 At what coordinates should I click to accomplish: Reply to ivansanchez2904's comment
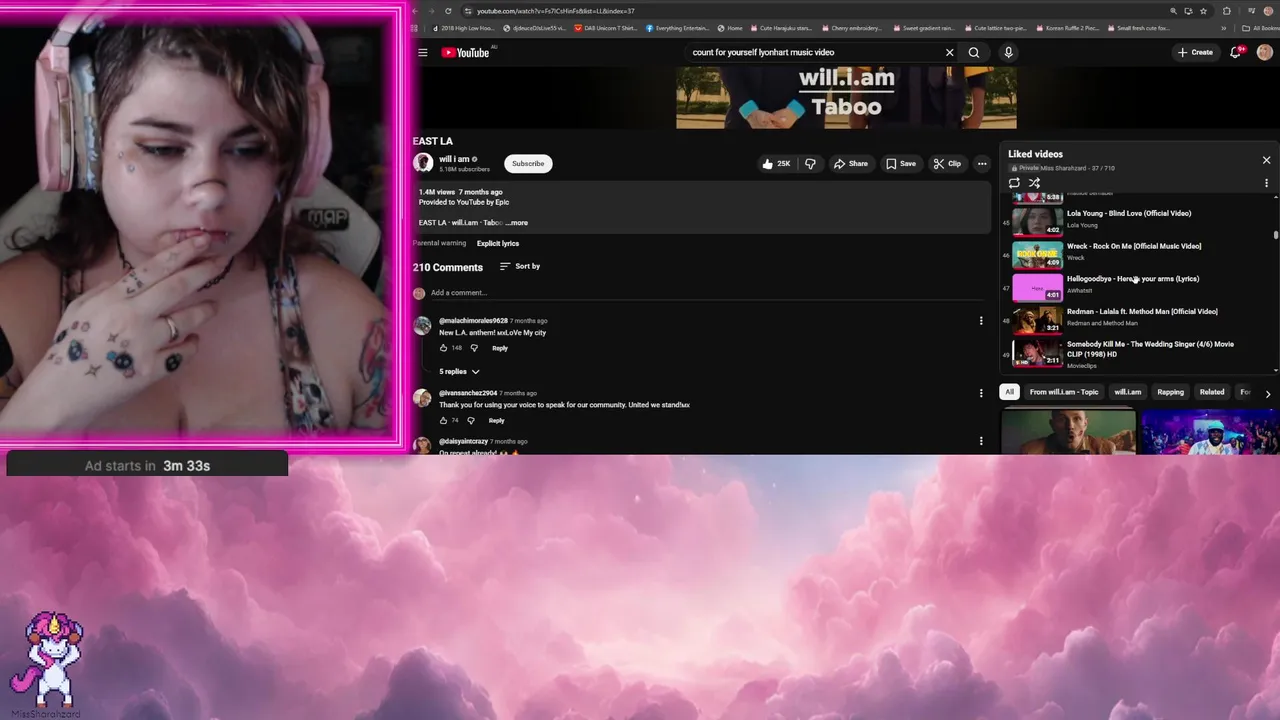[496, 420]
